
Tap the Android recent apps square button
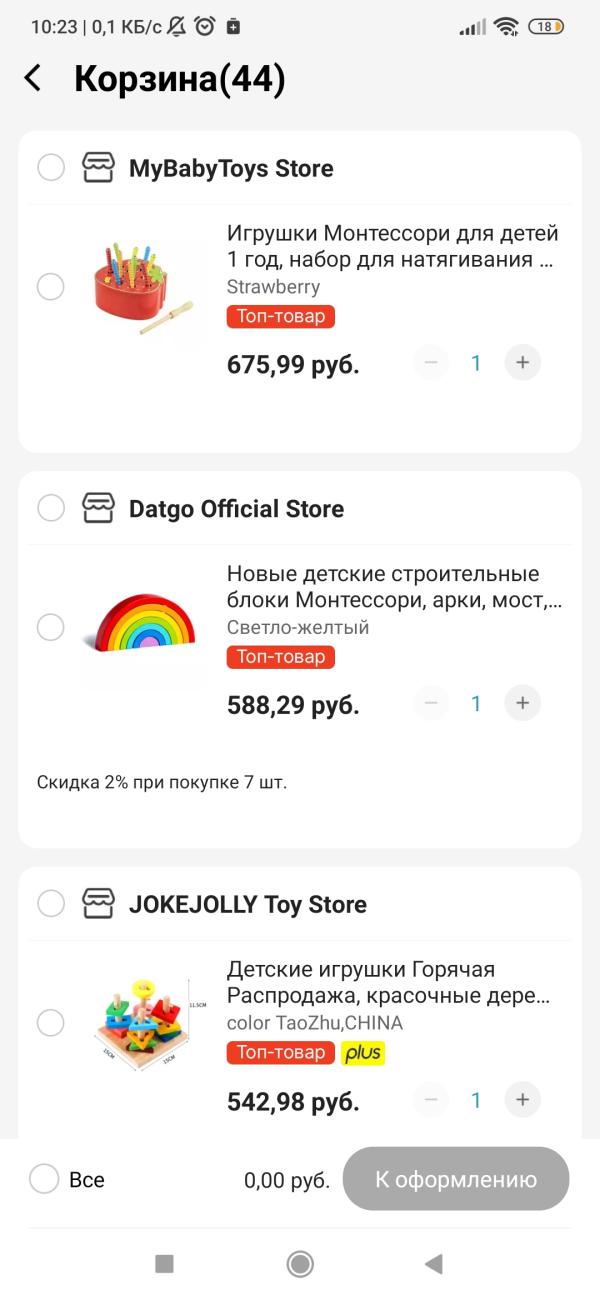[165, 1264]
